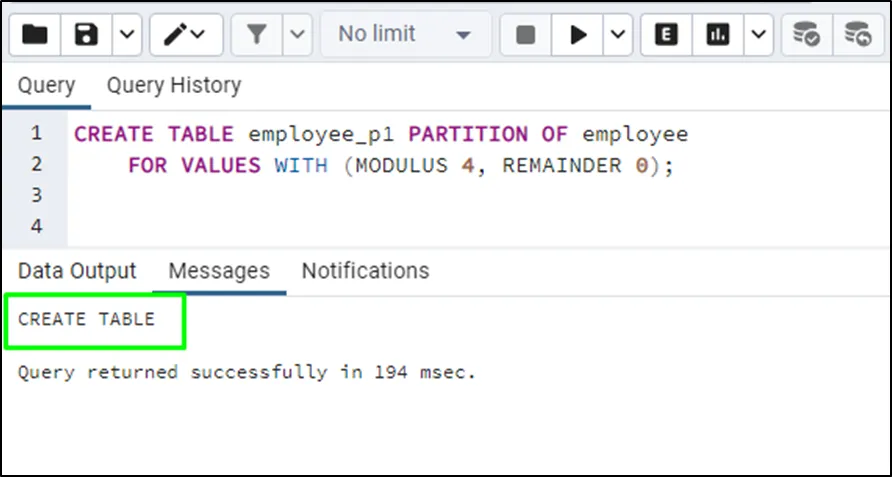
Task: Switch to the Data Output tab
Action: pos(77,271)
